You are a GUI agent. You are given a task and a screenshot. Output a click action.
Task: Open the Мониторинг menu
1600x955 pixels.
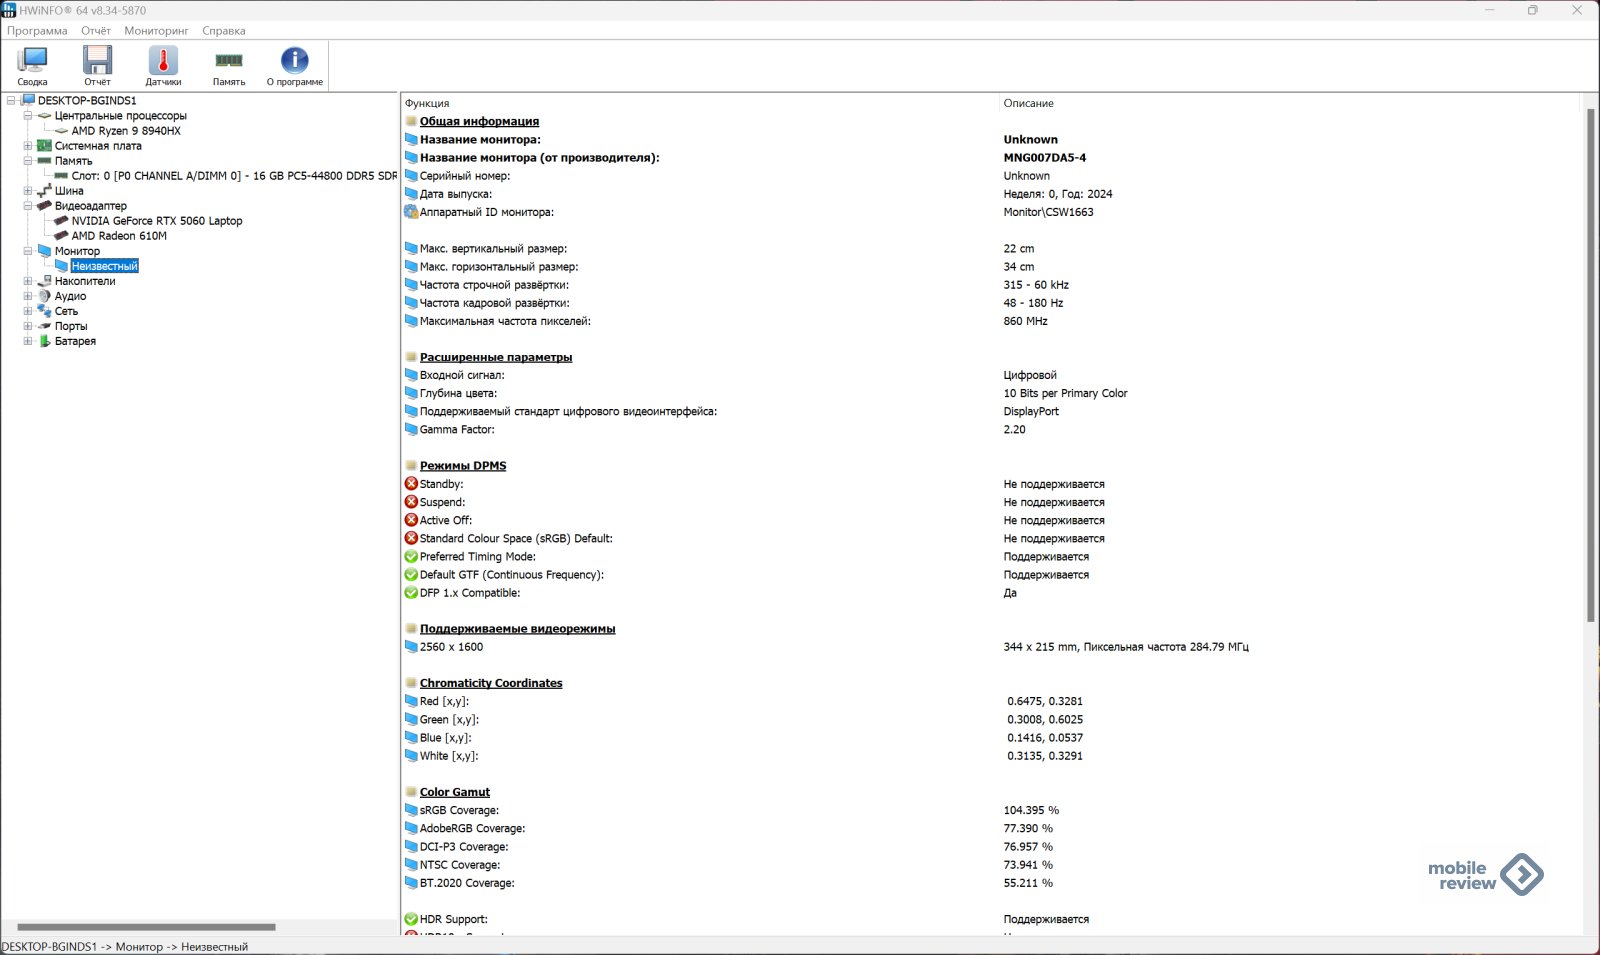pos(156,31)
